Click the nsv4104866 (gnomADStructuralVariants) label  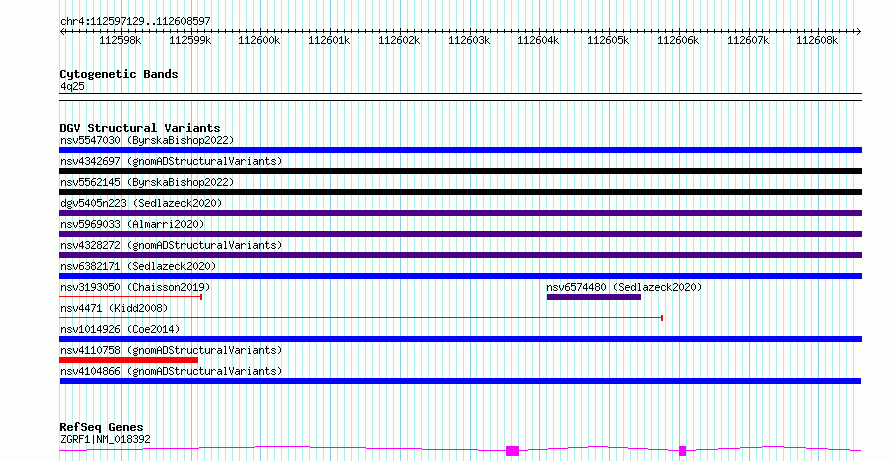171,371
